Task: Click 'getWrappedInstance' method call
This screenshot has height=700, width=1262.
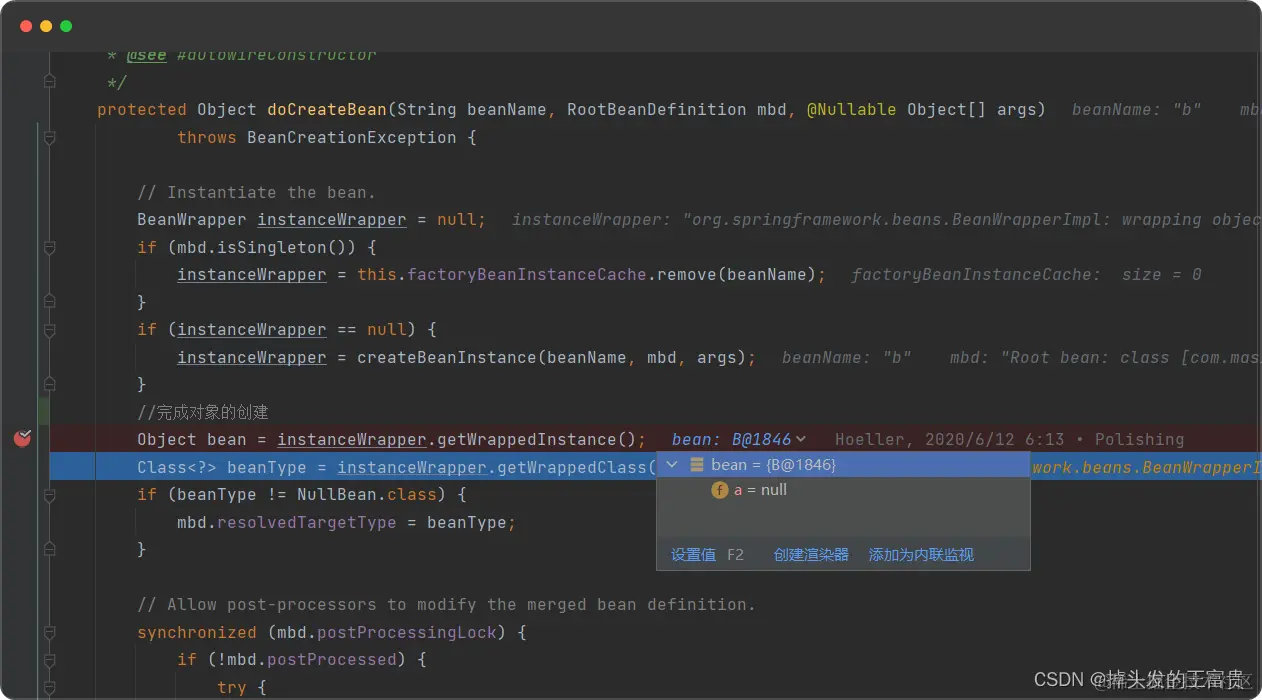Action: click(526, 439)
